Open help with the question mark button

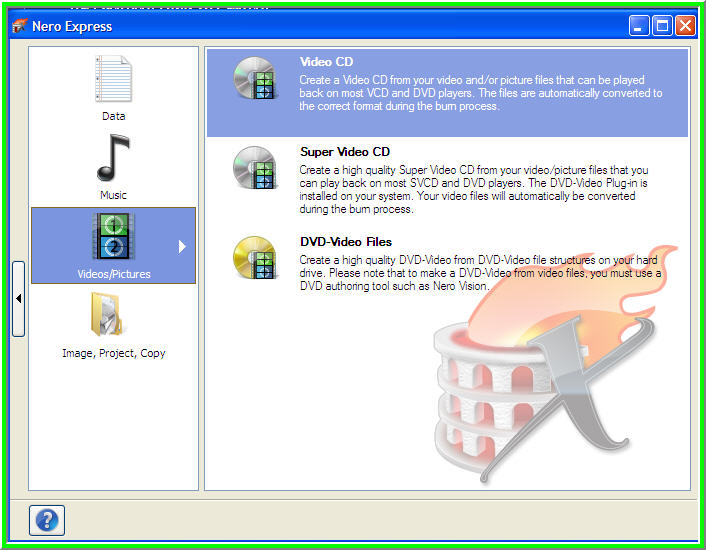point(47,520)
